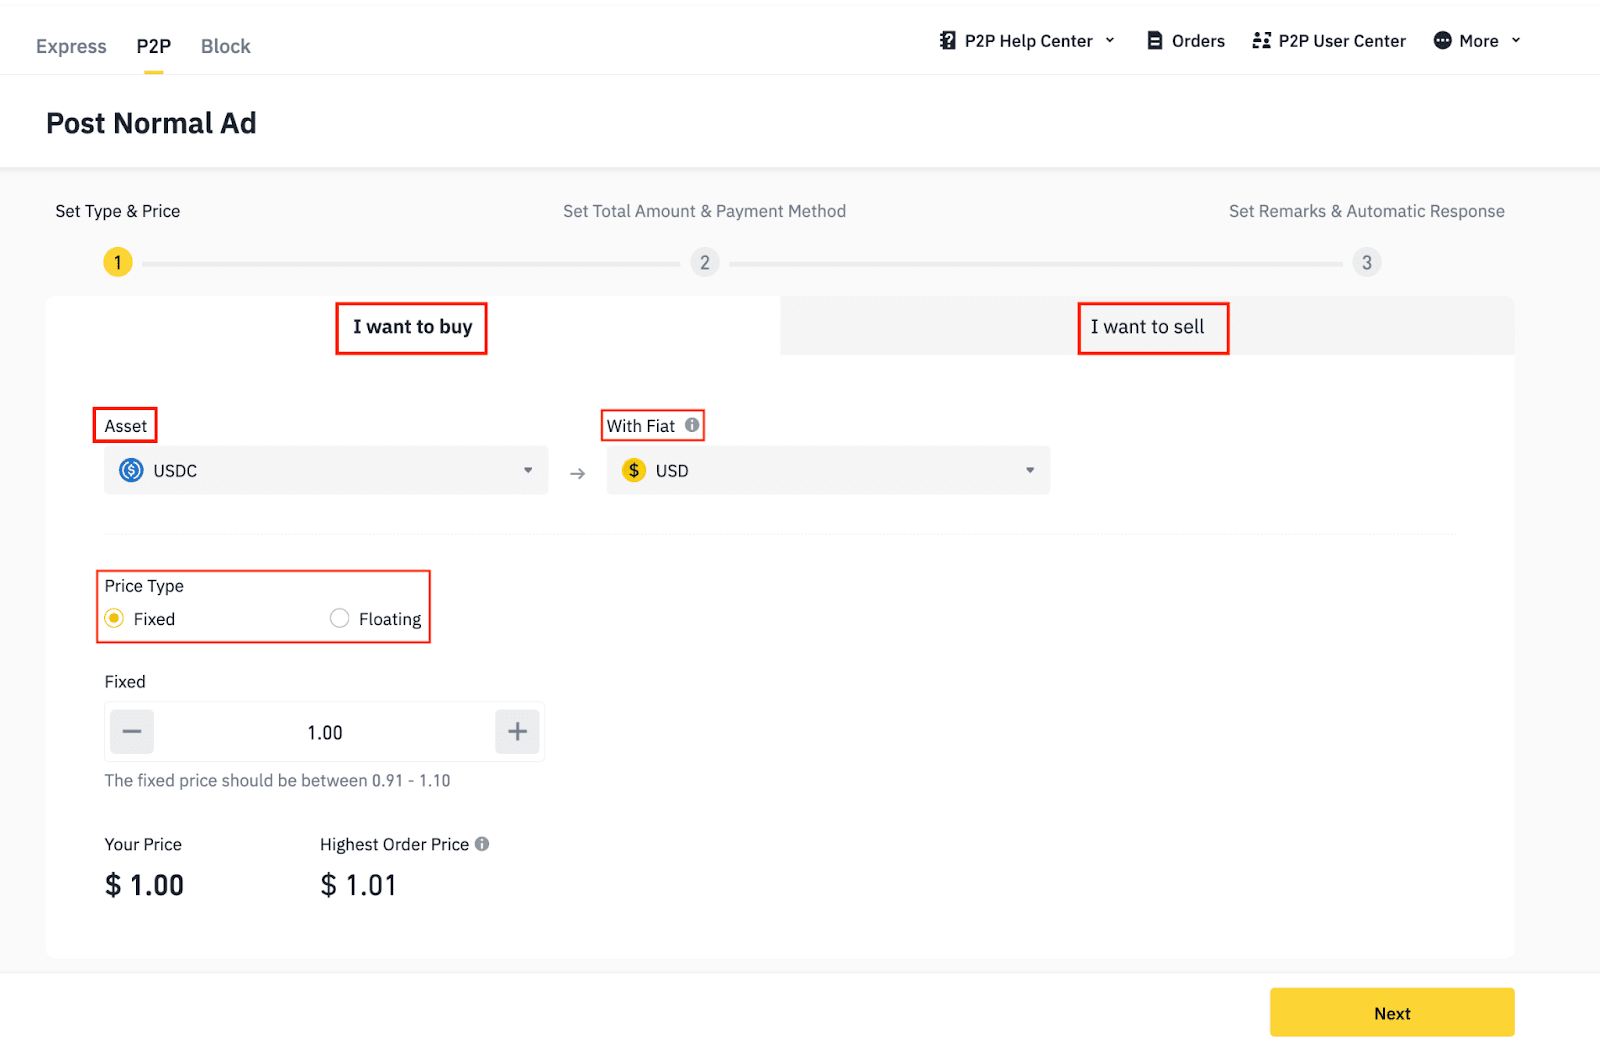Screen dimensions: 1600x1050
Task: Switch to the Express tab
Action: (x=71, y=46)
